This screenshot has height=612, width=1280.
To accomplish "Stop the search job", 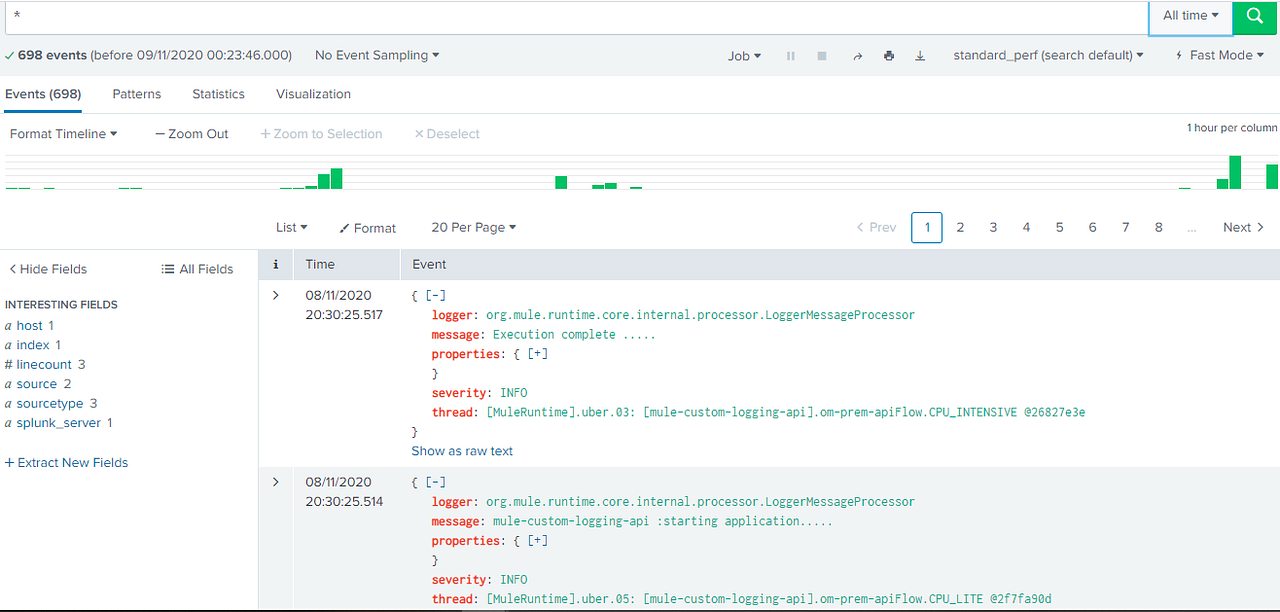I will (x=821, y=56).
